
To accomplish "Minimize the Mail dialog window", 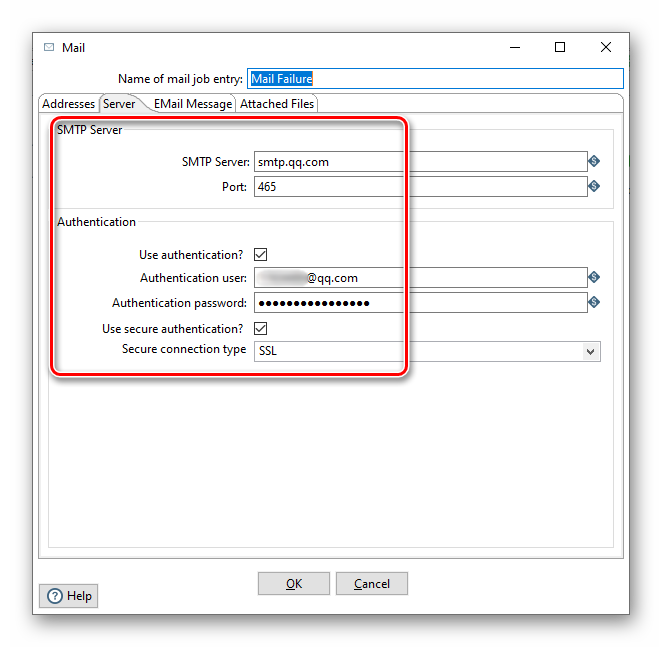I will (515, 47).
